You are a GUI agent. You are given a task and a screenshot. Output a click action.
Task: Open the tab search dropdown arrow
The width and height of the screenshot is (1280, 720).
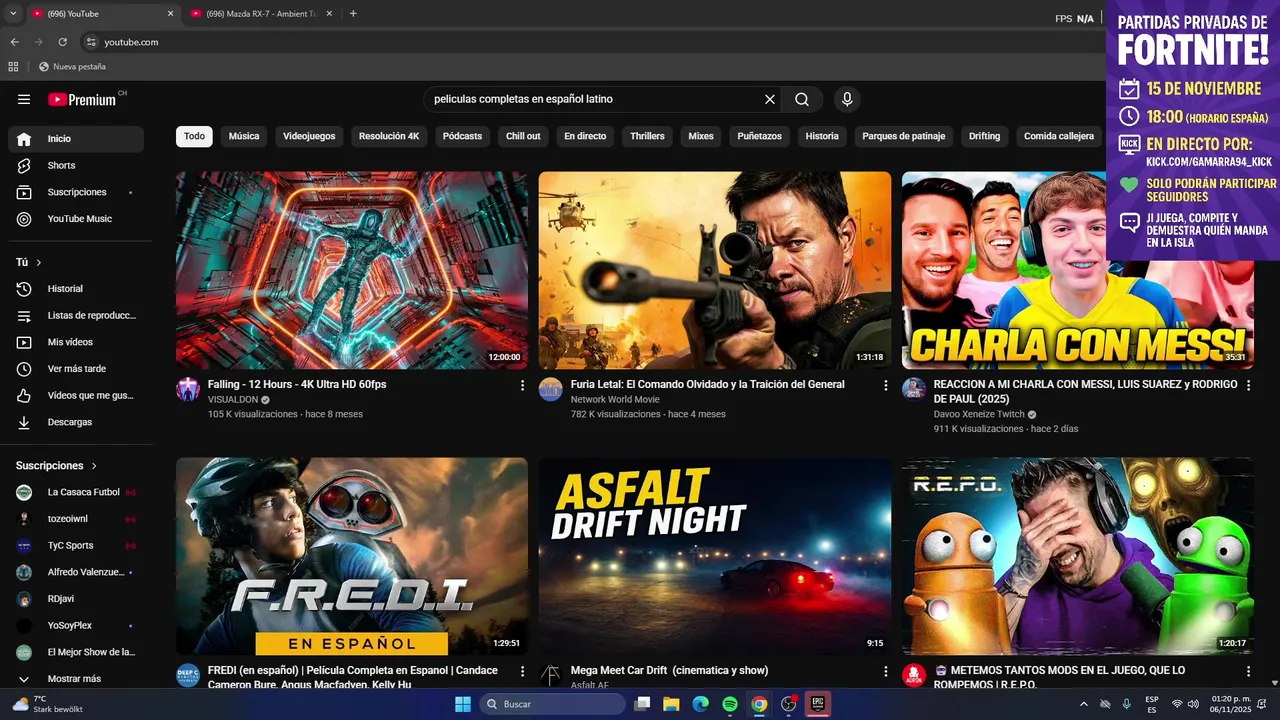pyautogui.click(x=13, y=14)
